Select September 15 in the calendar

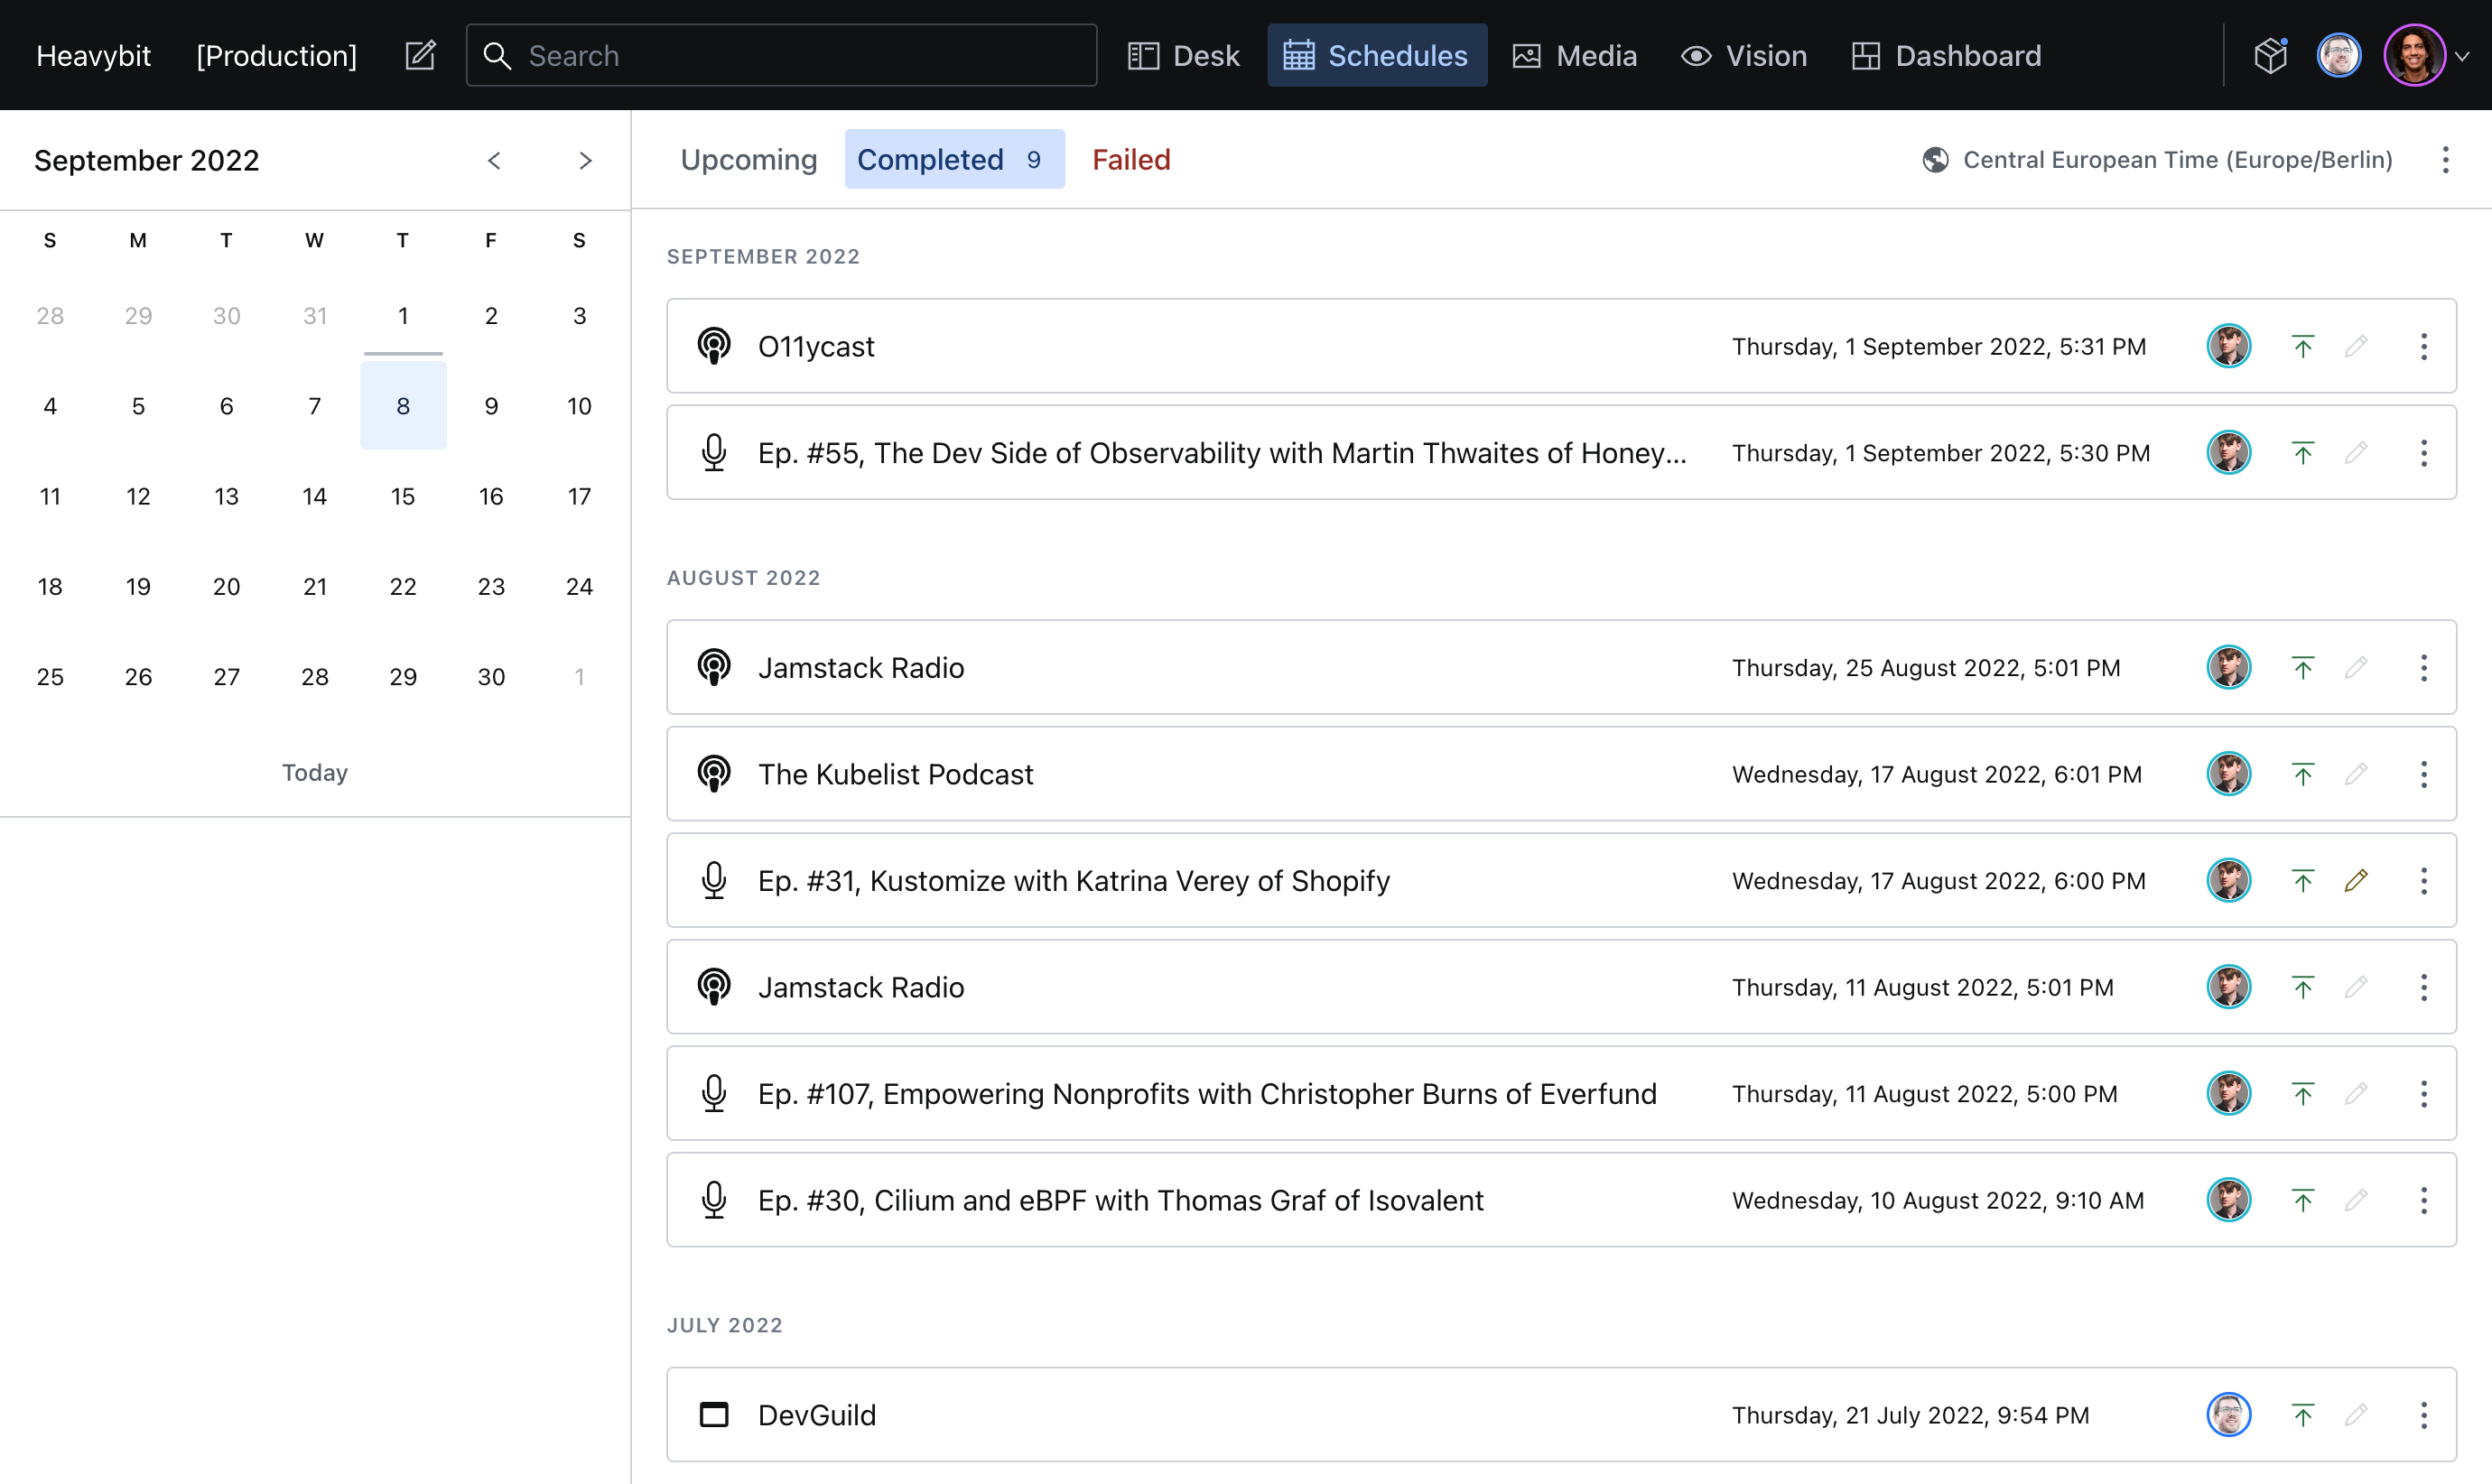click(402, 497)
